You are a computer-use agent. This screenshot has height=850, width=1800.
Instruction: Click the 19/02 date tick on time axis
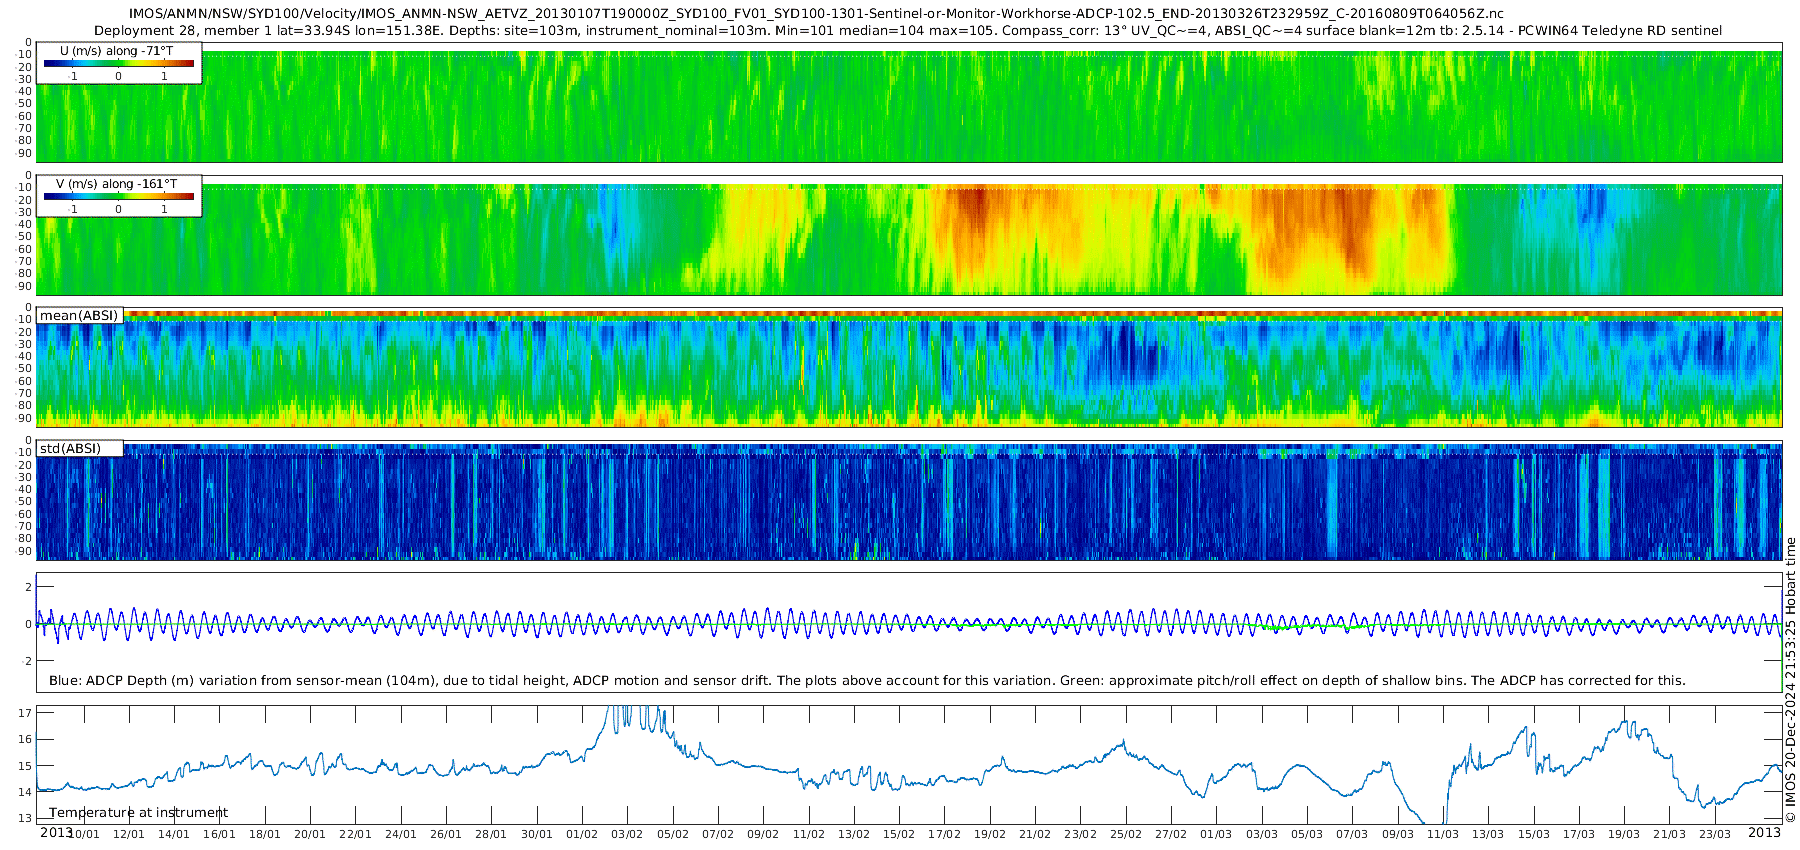click(990, 834)
